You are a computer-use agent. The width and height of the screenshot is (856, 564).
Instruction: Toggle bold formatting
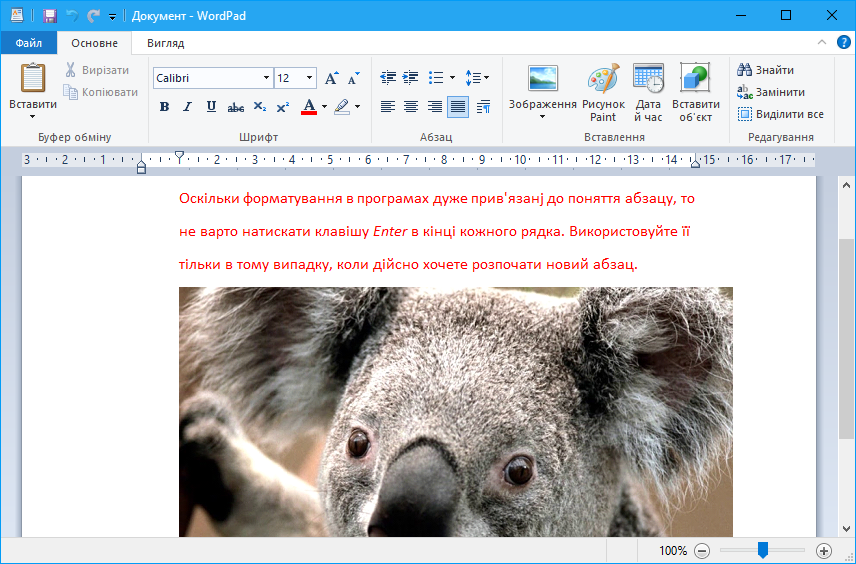[164, 106]
